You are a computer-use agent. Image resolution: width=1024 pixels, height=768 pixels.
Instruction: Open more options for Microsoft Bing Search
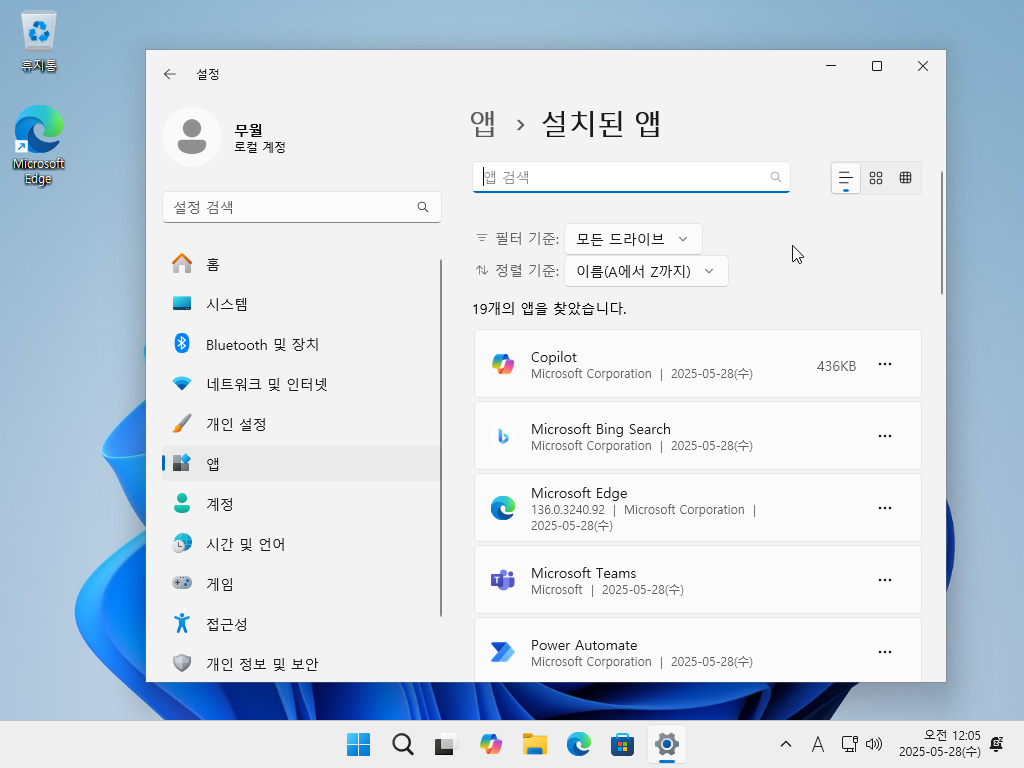885,436
